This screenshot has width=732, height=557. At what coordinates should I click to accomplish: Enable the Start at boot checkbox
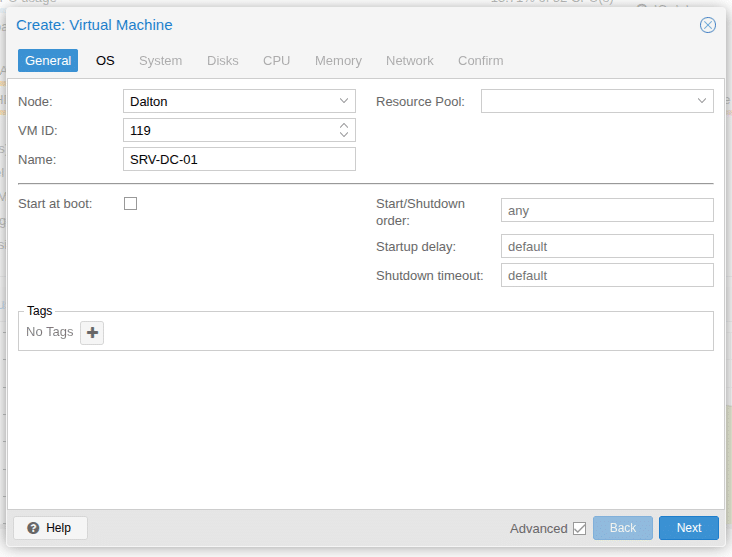point(130,204)
